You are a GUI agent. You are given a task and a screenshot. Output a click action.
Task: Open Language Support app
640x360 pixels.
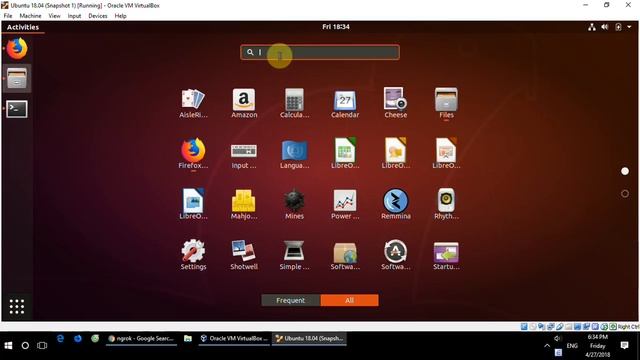click(294, 154)
